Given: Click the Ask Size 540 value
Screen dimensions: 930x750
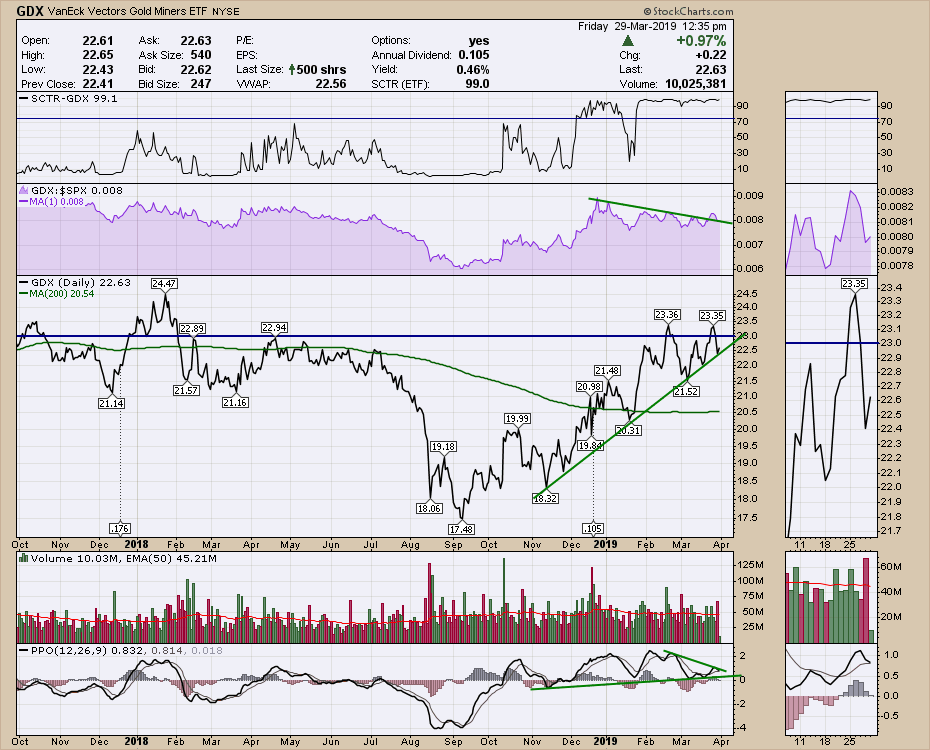Looking at the screenshot, I should tap(201, 55).
